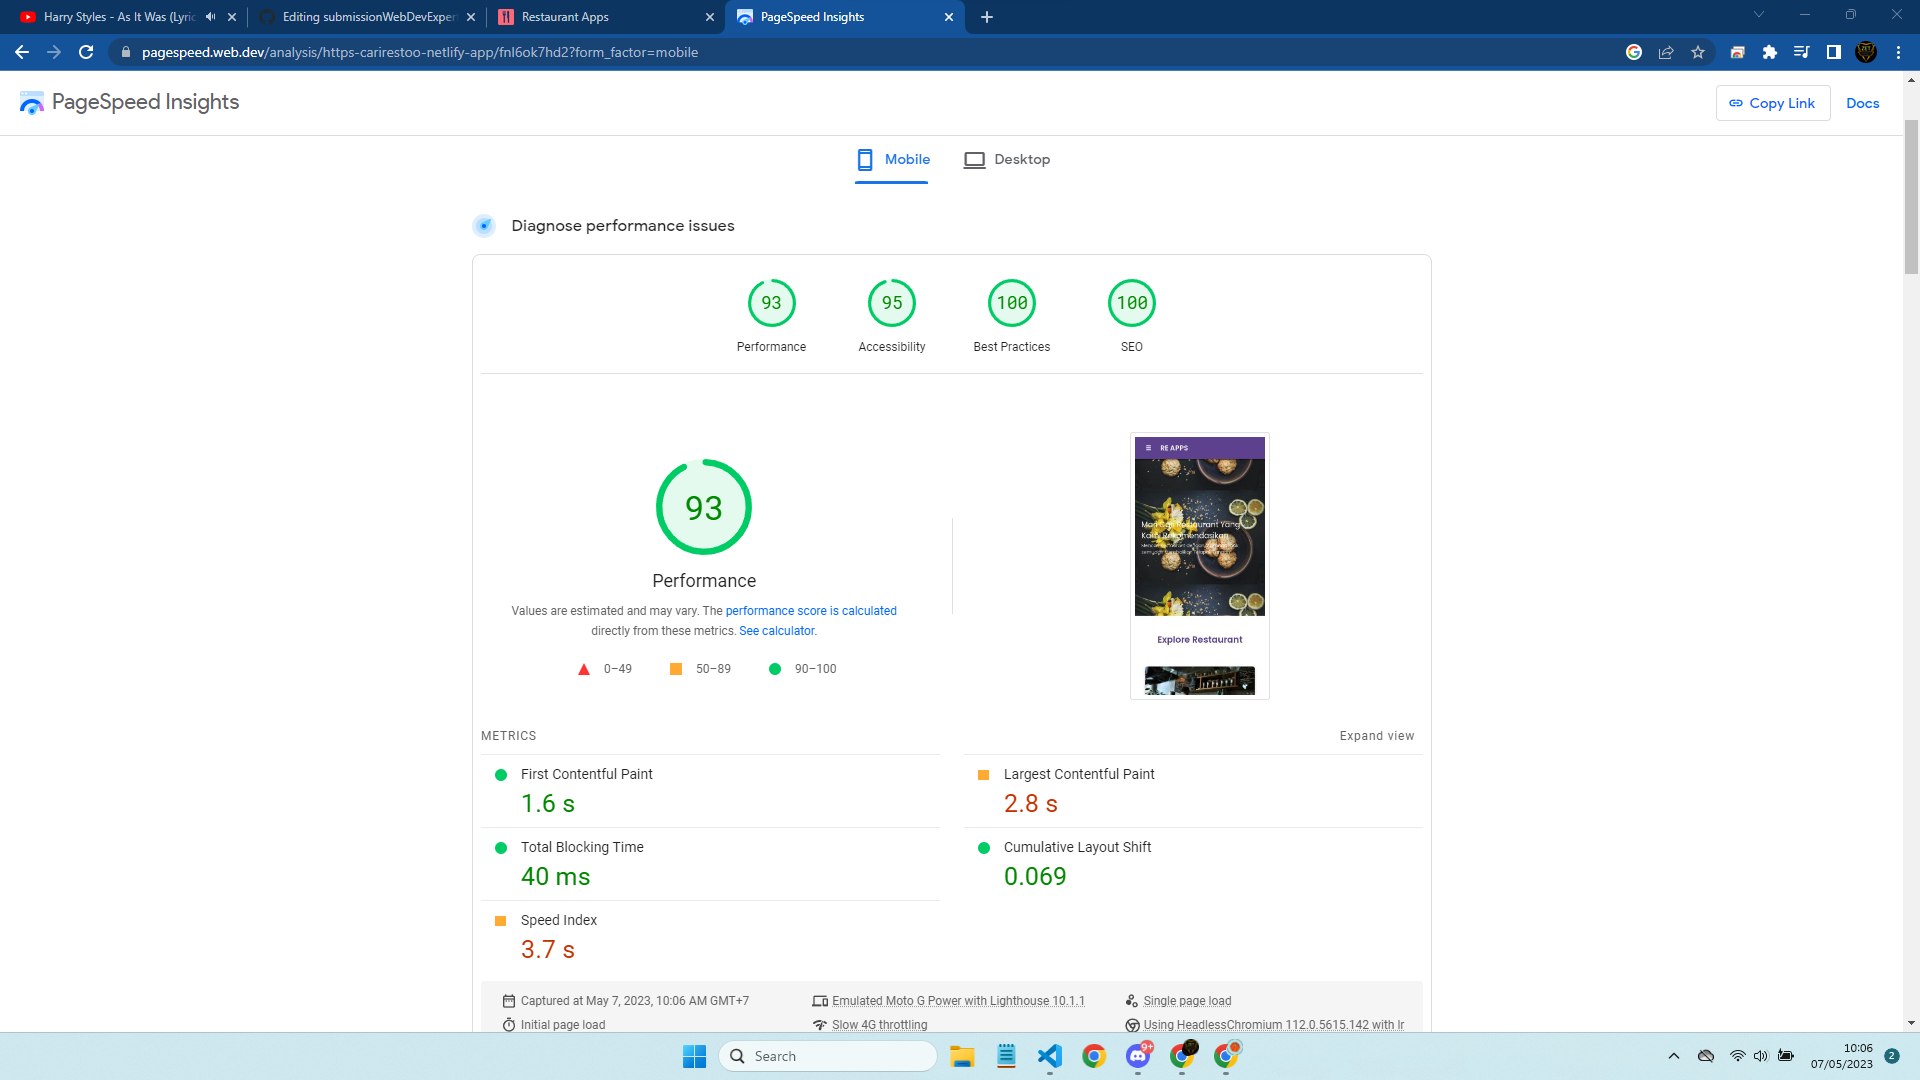
Task: Open the 'See calculator.' link
Action: coord(778,631)
